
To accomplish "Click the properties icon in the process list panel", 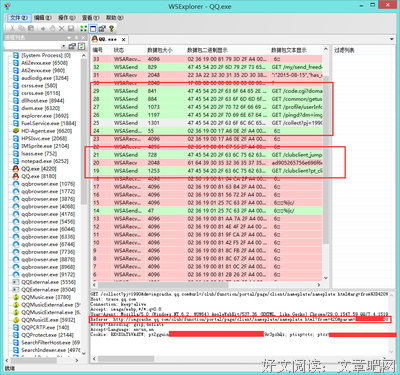I will pyautogui.click(x=72, y=46).
